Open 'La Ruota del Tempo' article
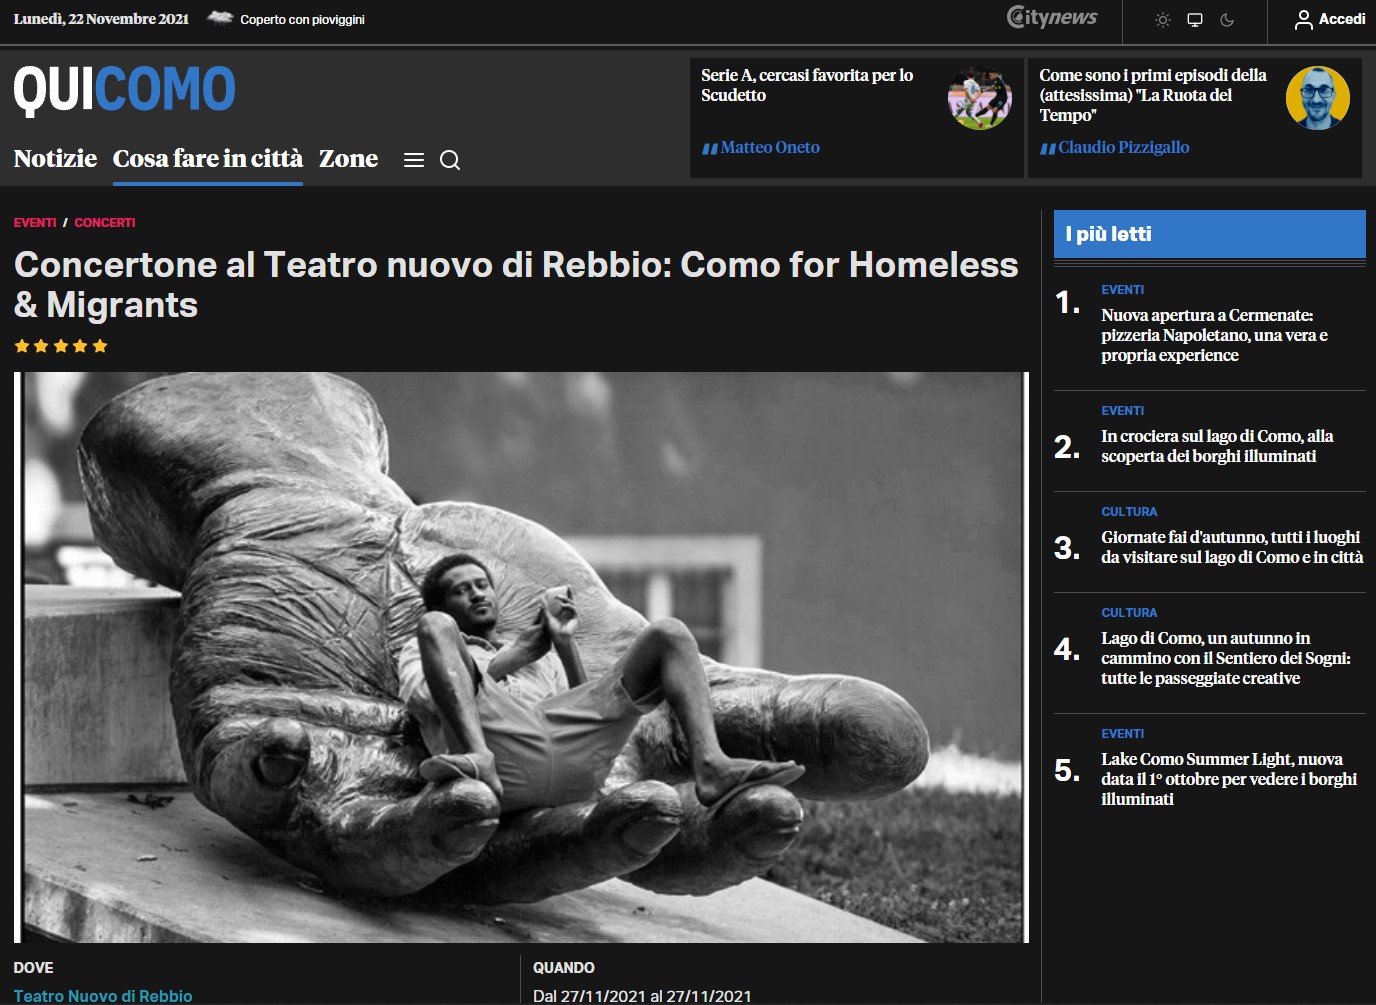1376x1005 pixels. [1152, 95]
